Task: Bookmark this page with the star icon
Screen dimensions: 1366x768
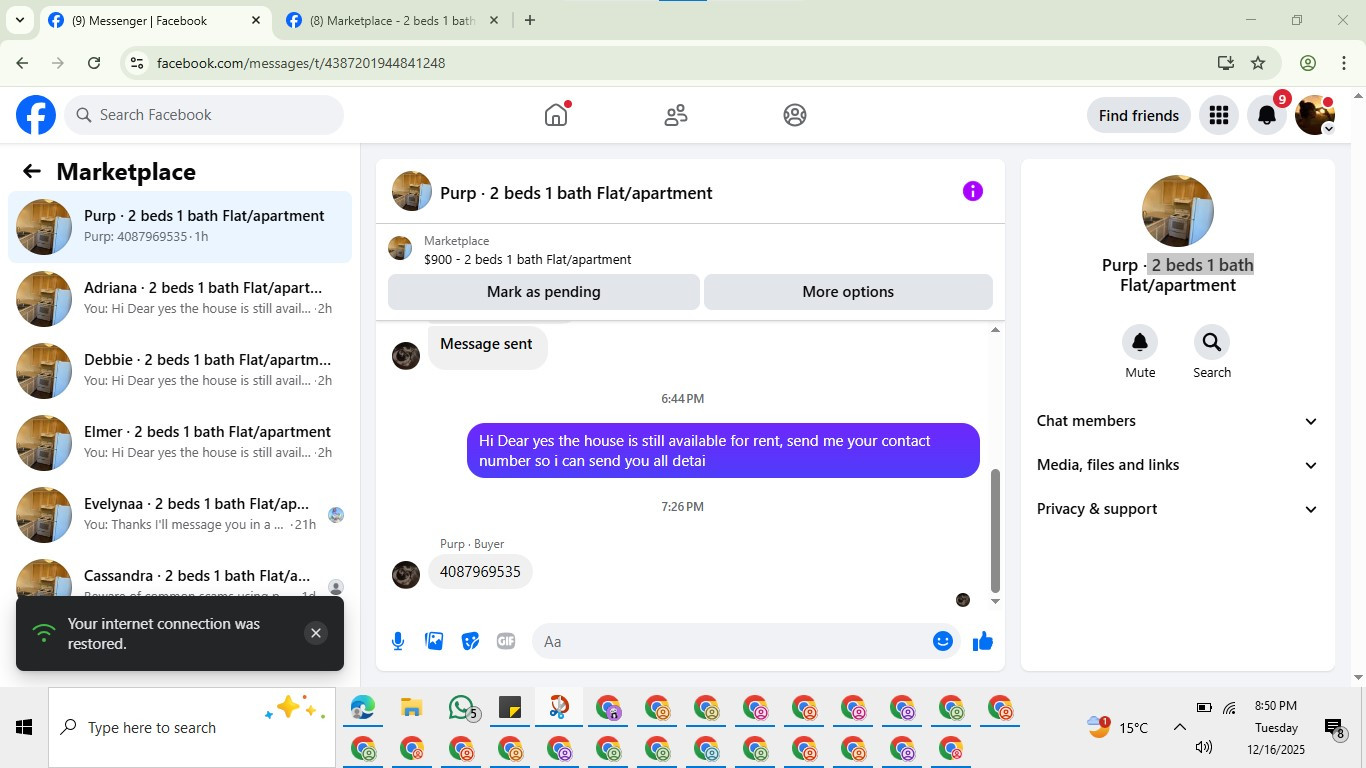Action: (1258, 63)
